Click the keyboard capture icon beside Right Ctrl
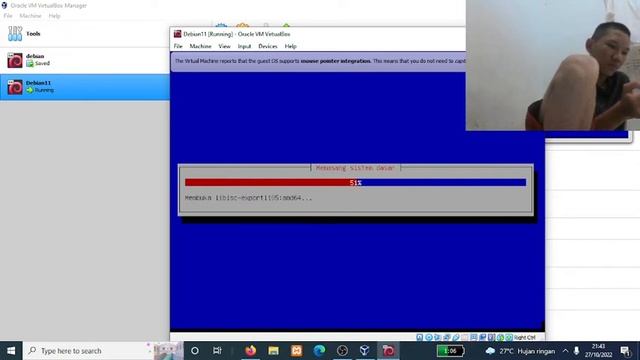640x360 pixels. (509, 337)
